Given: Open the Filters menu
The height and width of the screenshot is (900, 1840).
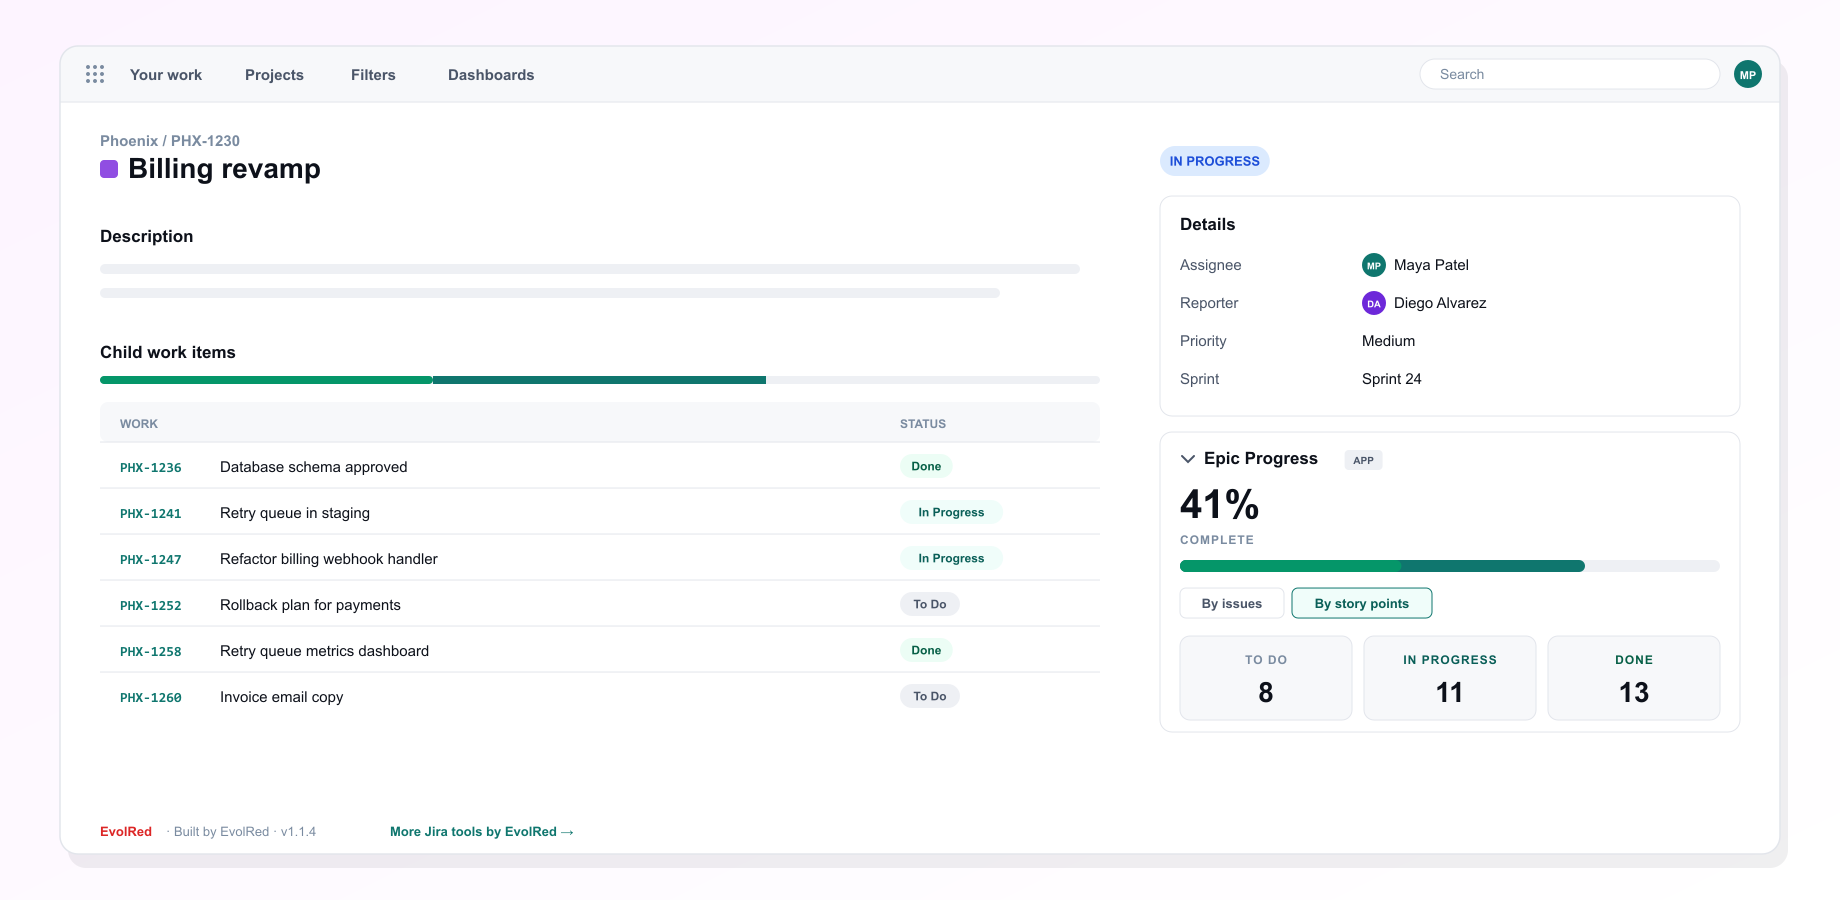Looking at the screenshot, I should pyautogui.click(x=373, y=75).
